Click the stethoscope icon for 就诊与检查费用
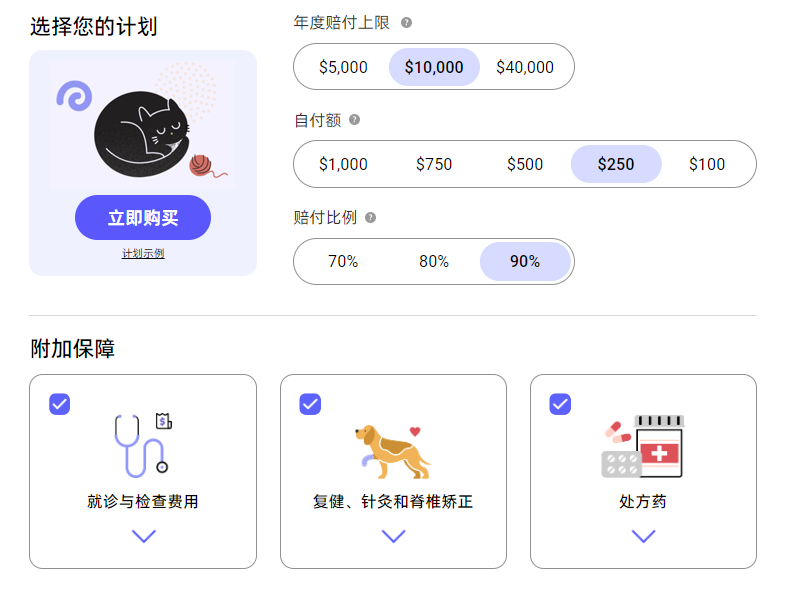The image size is (811, 592). click(x=143, y=445)
